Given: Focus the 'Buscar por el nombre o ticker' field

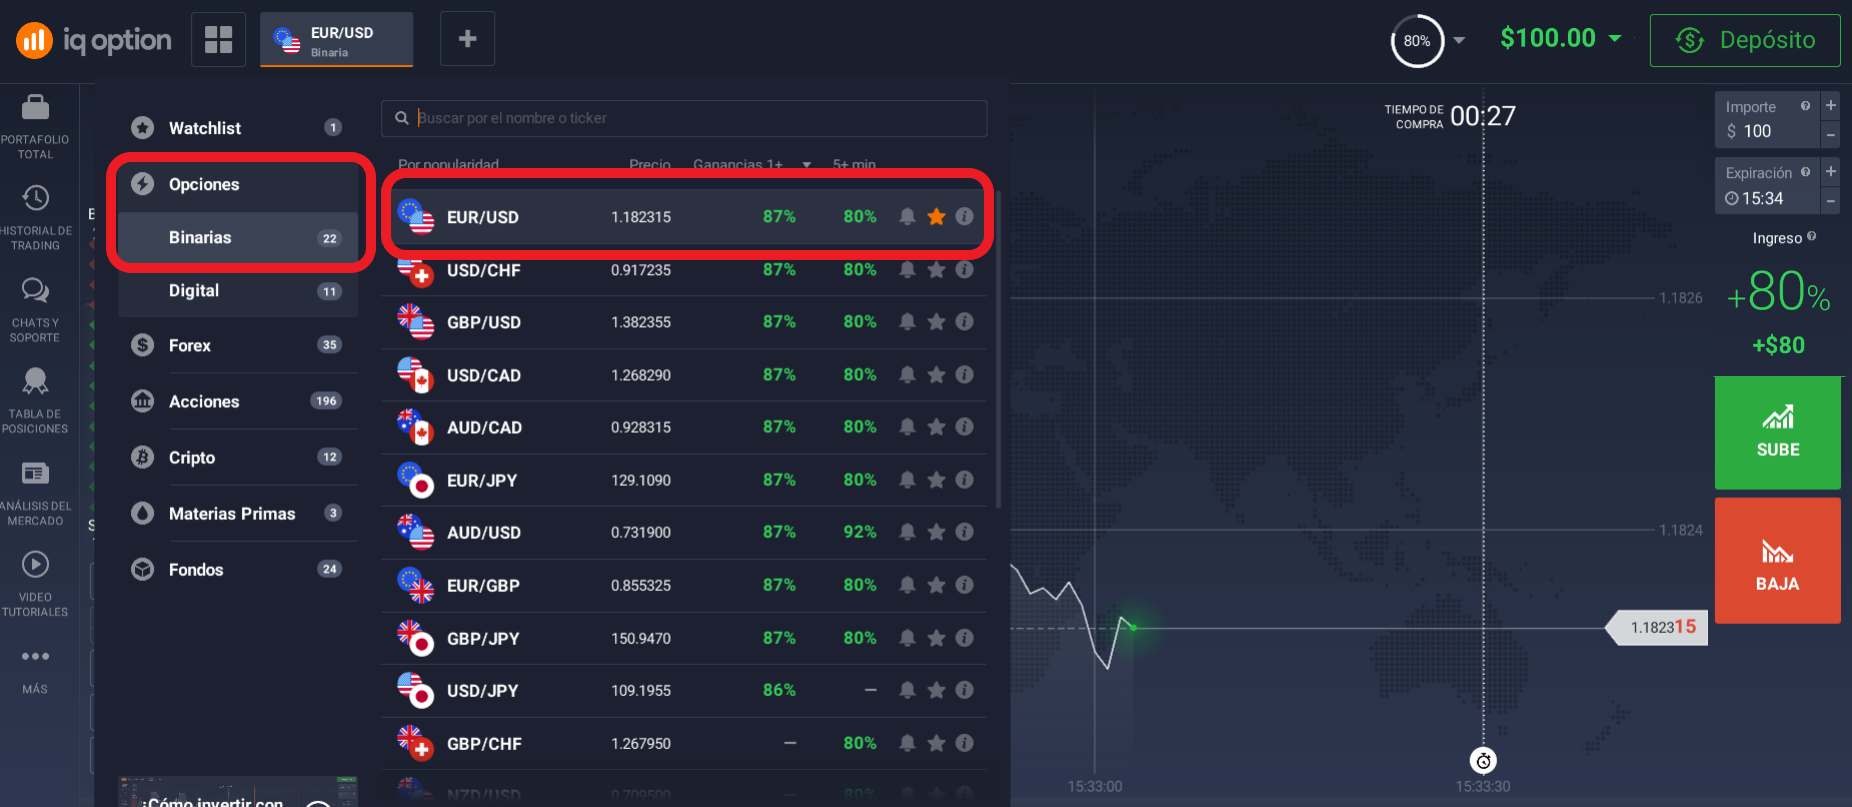Looking at the screenshot, I should point(684,118).
